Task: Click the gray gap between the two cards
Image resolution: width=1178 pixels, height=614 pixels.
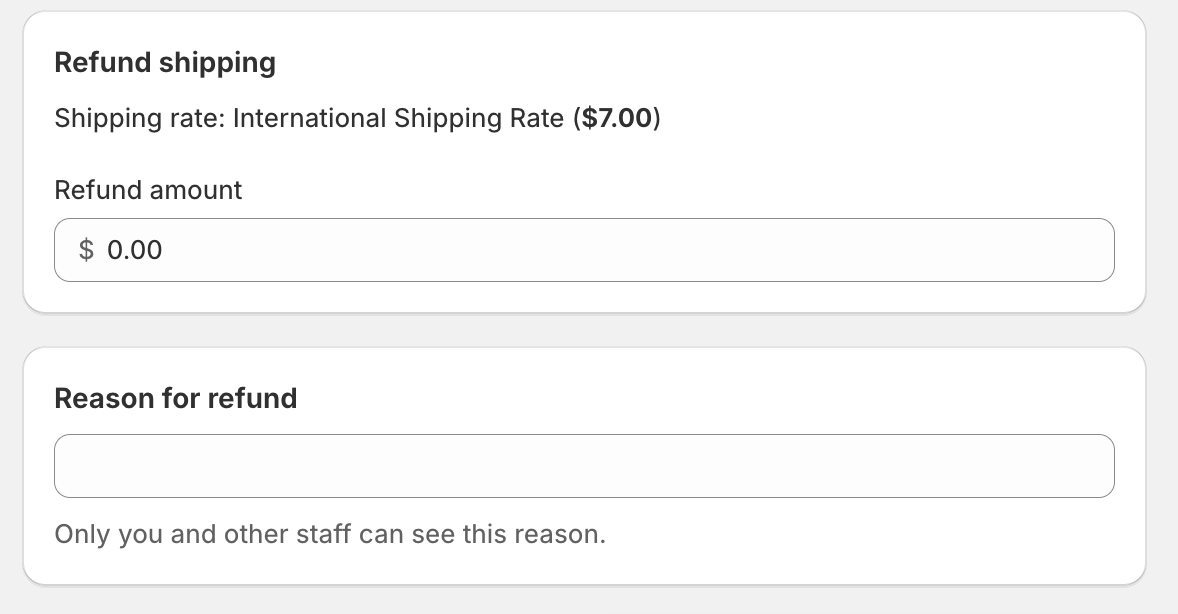Action: click(x=584, y=330)
